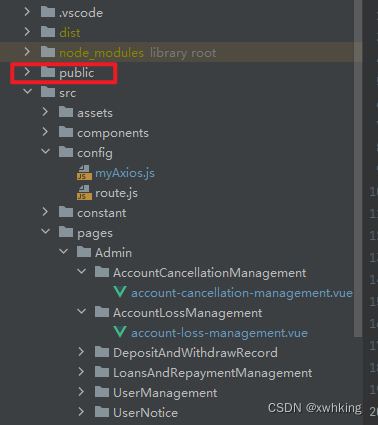The height and width of the screenshot is (425, 378).
Task: Click the assets folder icon
Action: 66,112
